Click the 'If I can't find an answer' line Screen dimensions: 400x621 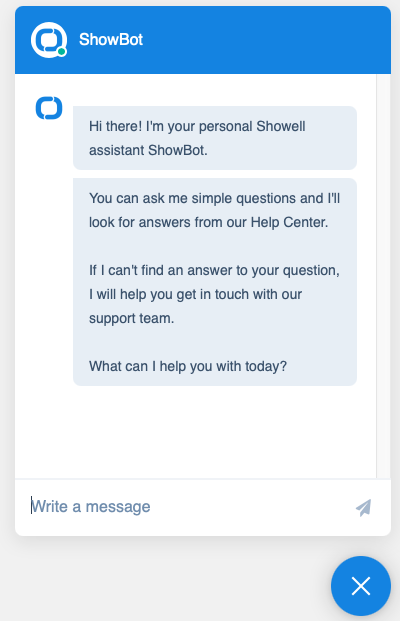pos(214,270)
